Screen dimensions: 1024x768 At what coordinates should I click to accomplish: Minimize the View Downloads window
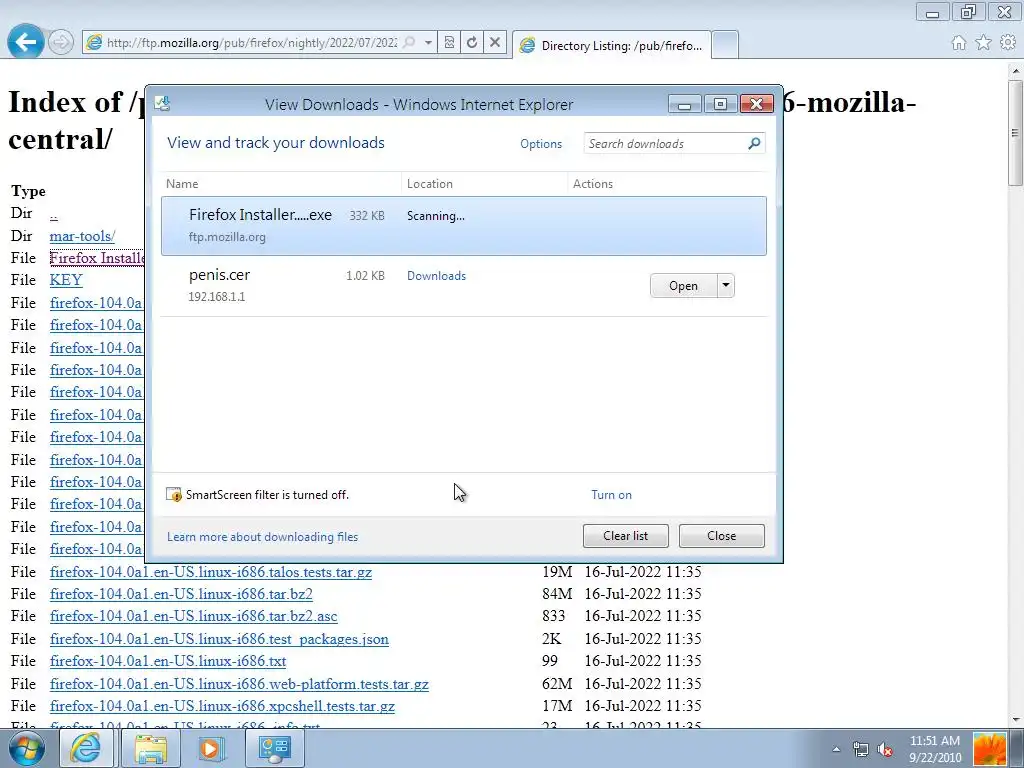684,104
